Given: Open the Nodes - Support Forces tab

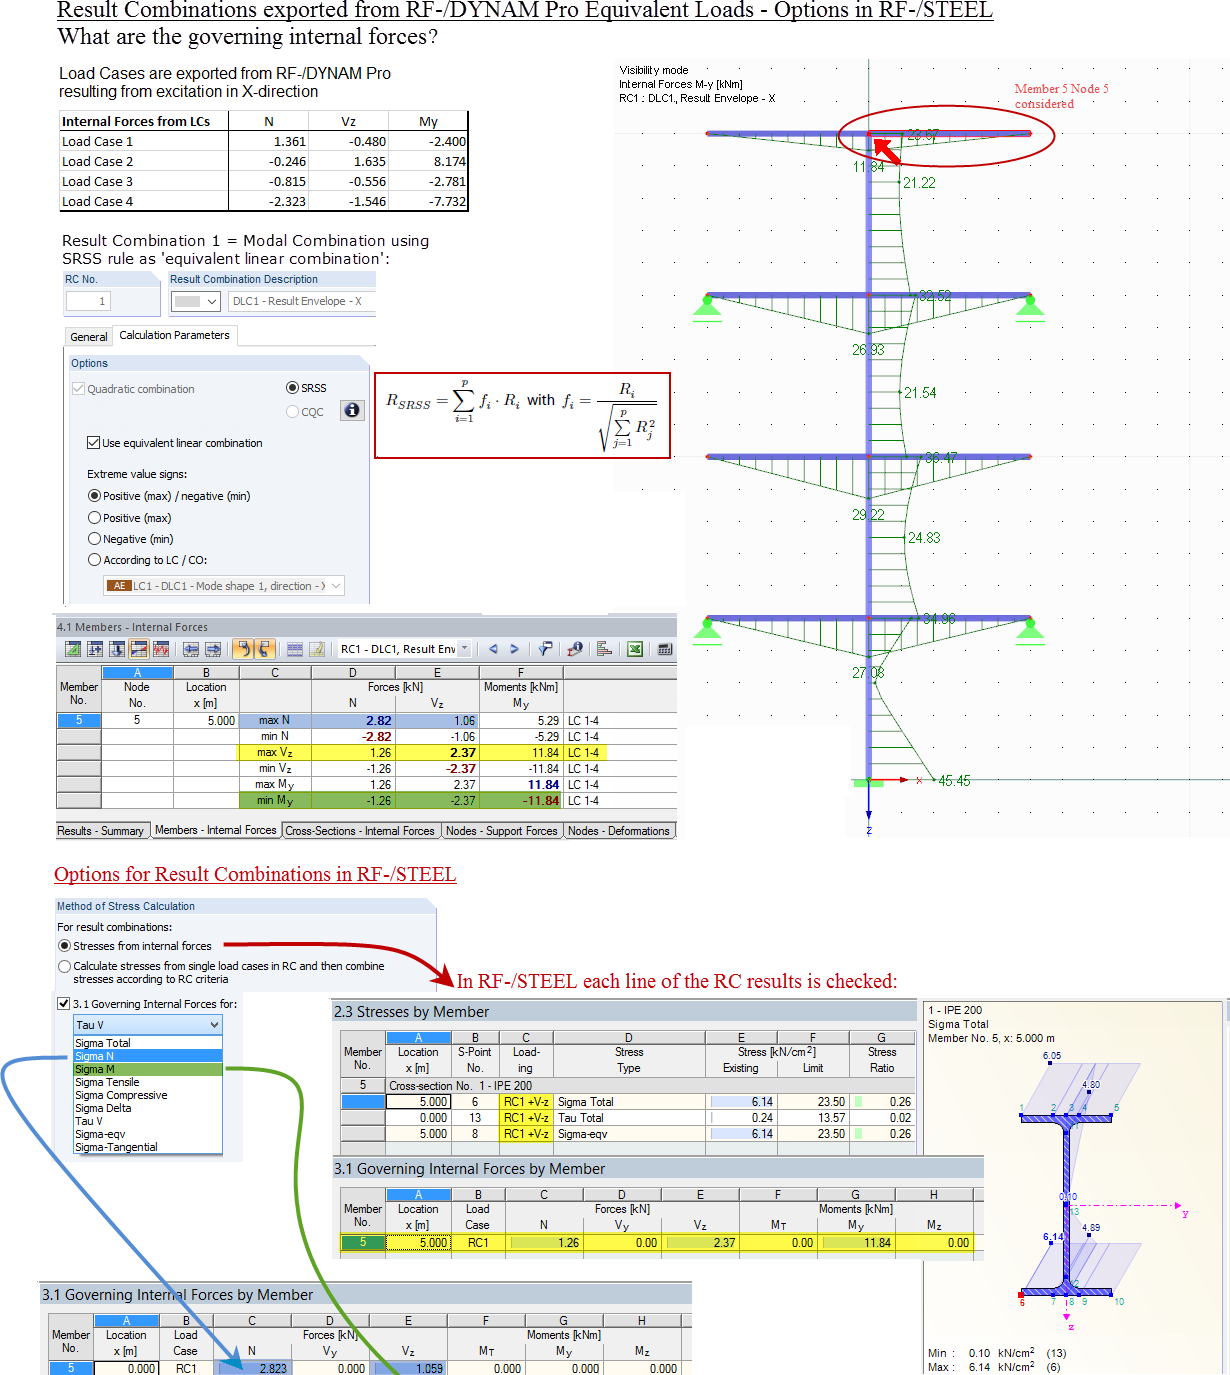Looking at the screenshot, I should point(502,830).
